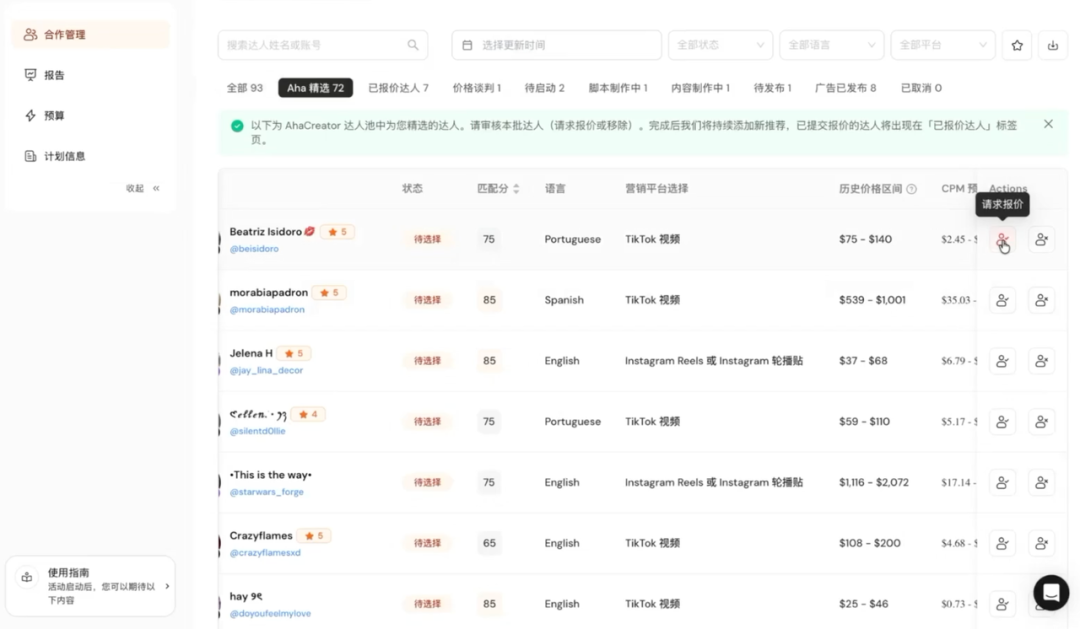Open the @jay_lina_decor profile link
Image resolution: width=1080 pixels, height=629 pixels.
point(266,370)
